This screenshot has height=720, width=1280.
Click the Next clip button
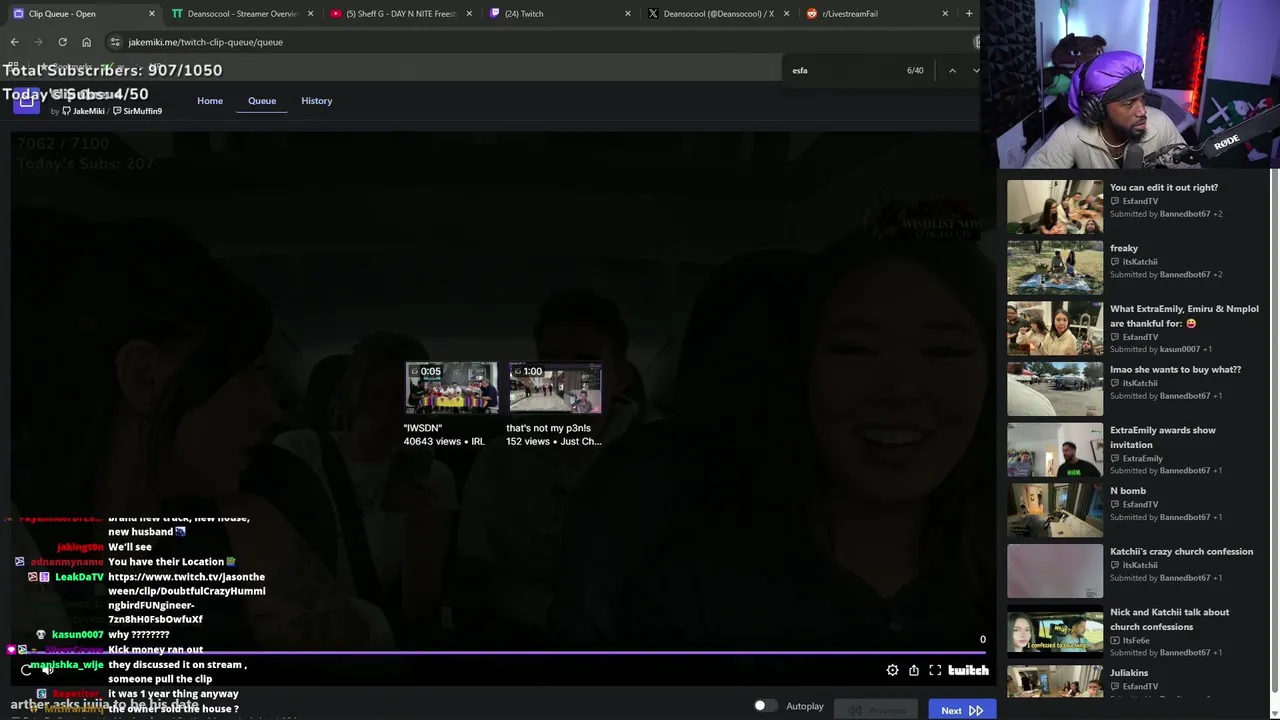pos(961,710)
